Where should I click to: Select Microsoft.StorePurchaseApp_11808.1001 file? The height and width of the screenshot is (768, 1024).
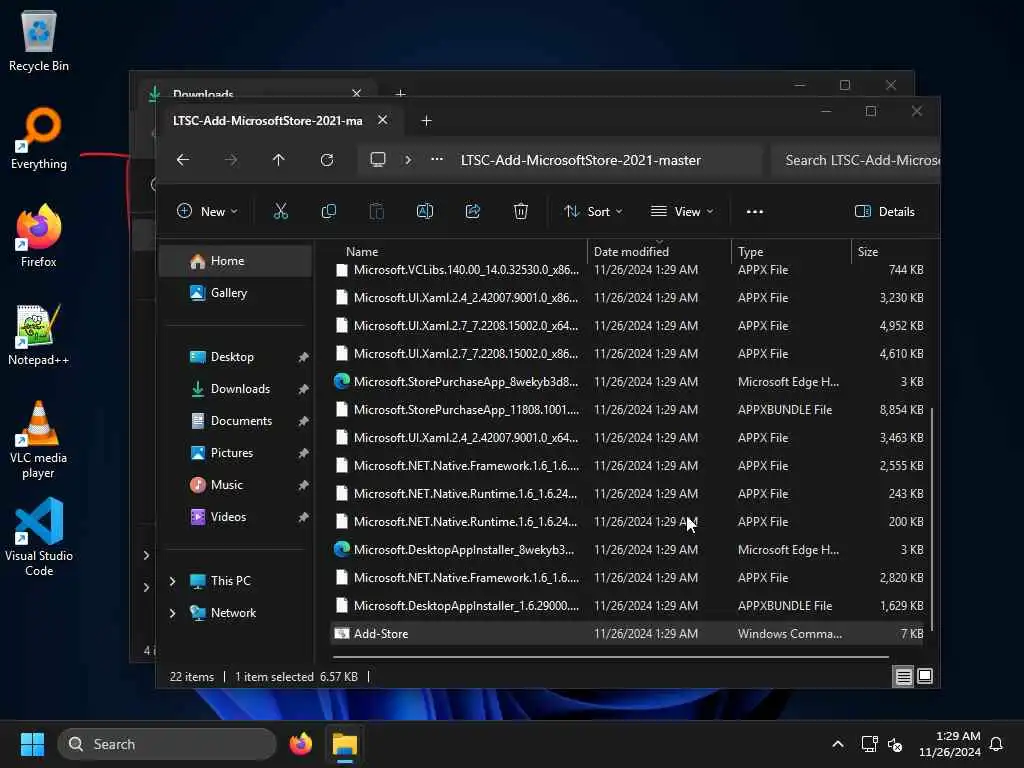627,409
